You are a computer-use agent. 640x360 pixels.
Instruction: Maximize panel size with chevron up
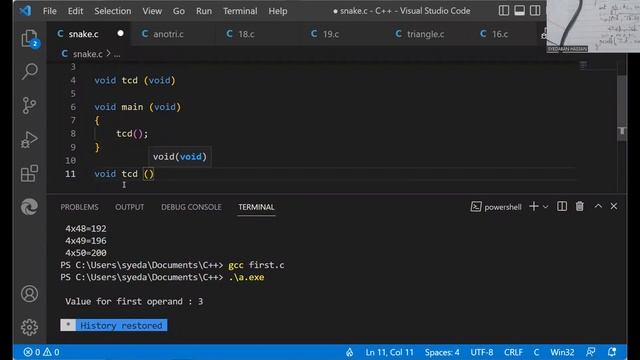(x=598, y=207)
